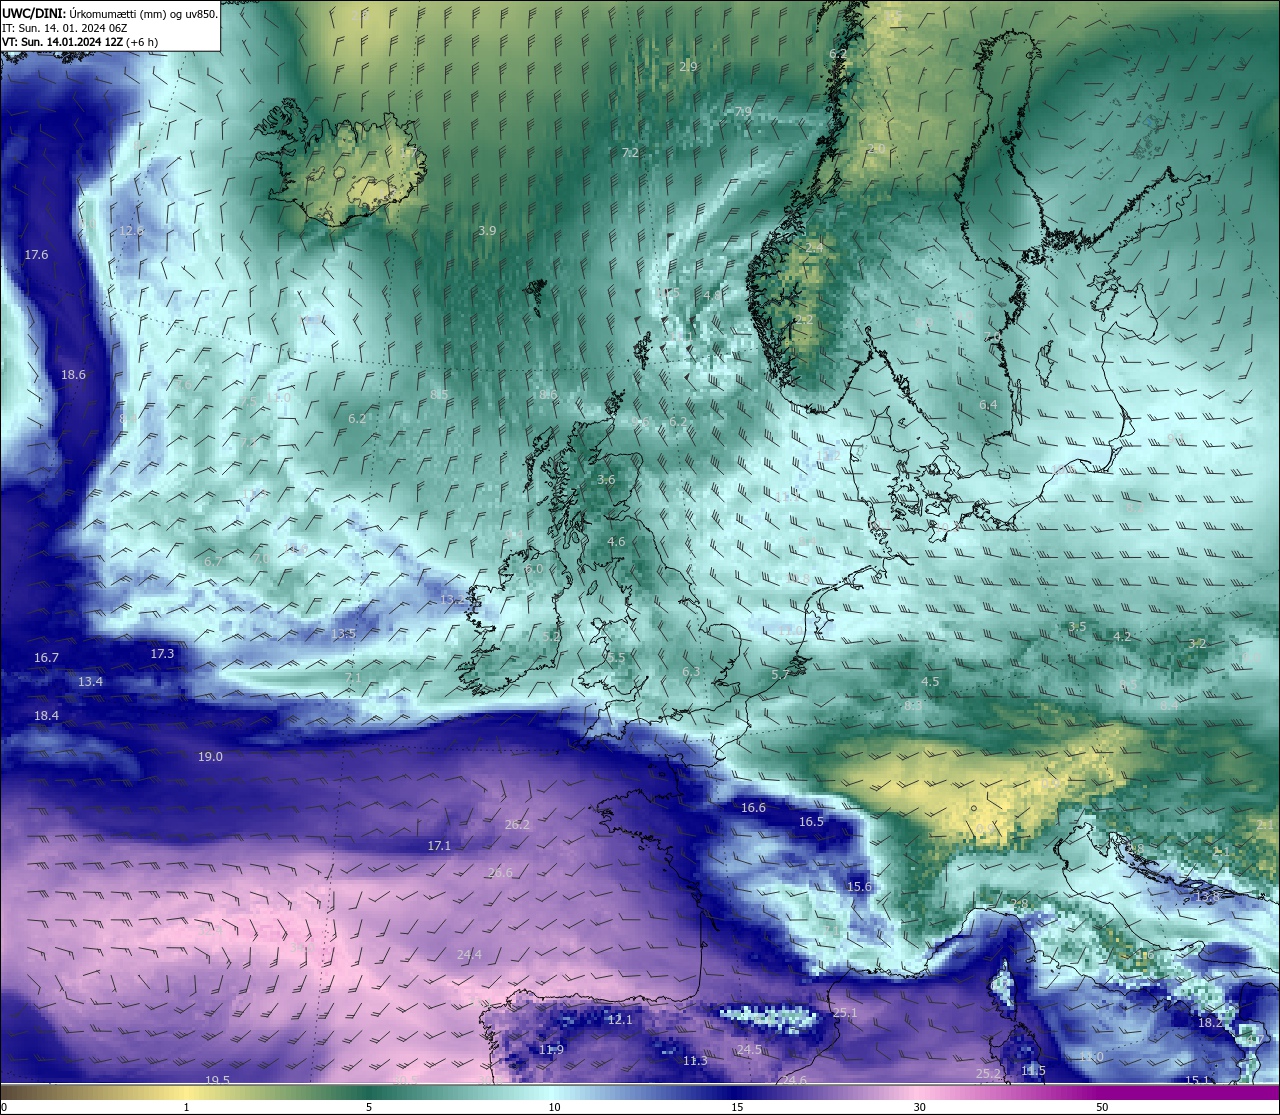Click the color scale tick labeled 50
Viewport: 1280px width, 1115px height.
(x=1102, y=1107)
